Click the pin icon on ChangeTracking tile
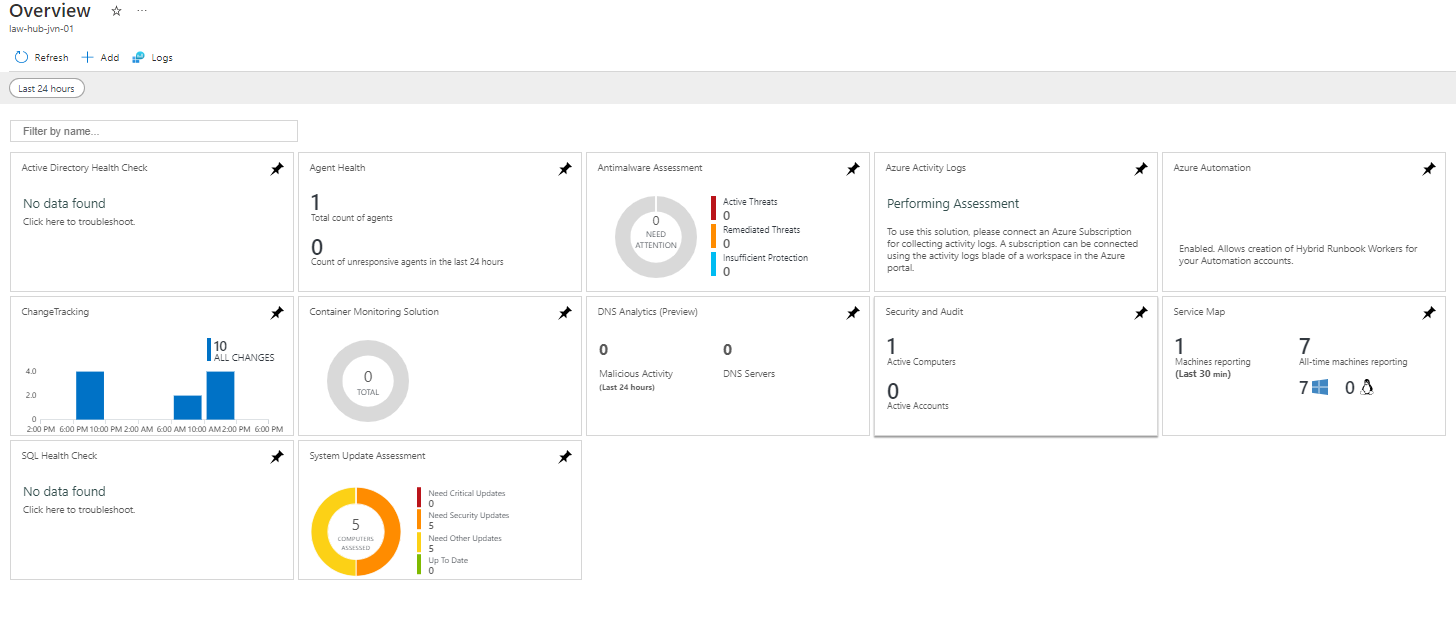 [277, 313]
